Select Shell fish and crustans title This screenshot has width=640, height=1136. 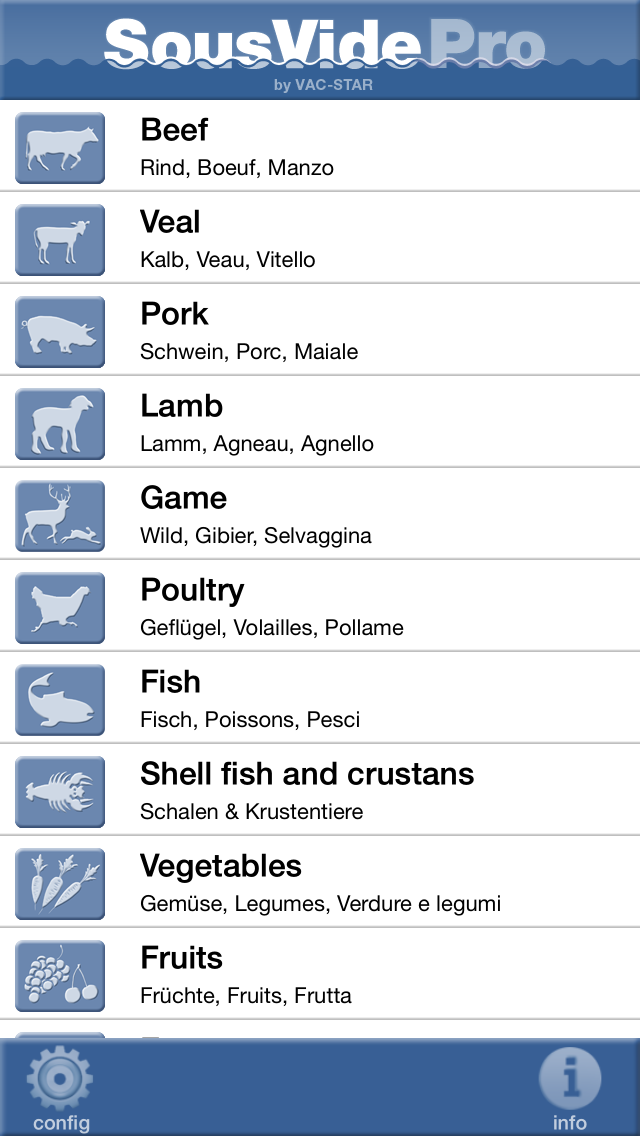[x=307, y=774]
